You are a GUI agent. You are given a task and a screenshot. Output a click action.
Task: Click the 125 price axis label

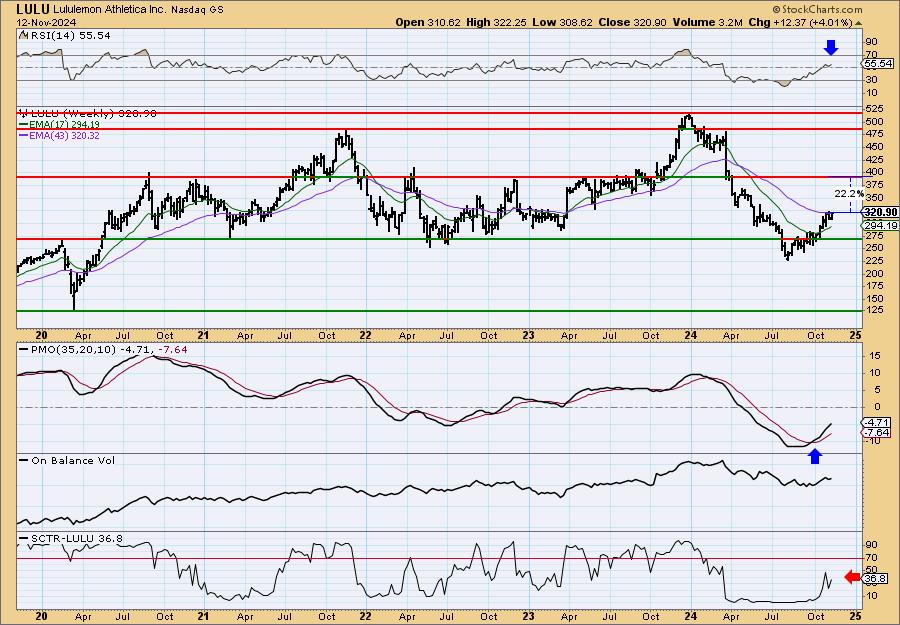(x=874, y=311)
